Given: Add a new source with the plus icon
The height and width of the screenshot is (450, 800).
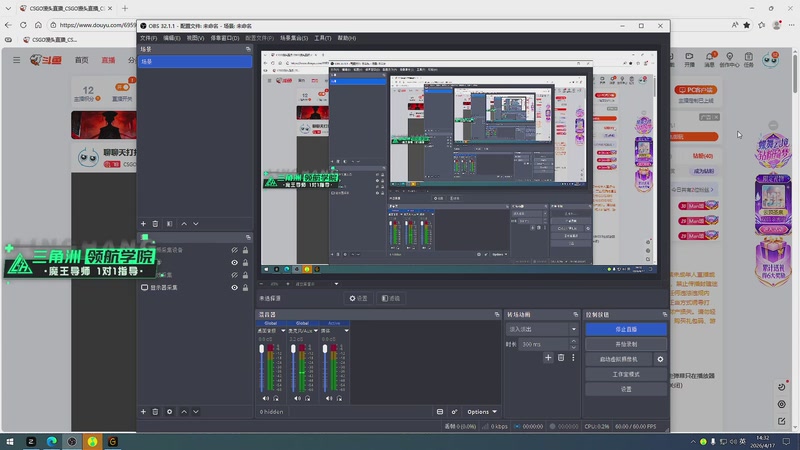Looking at the screenshot, I should pos(143,412).
